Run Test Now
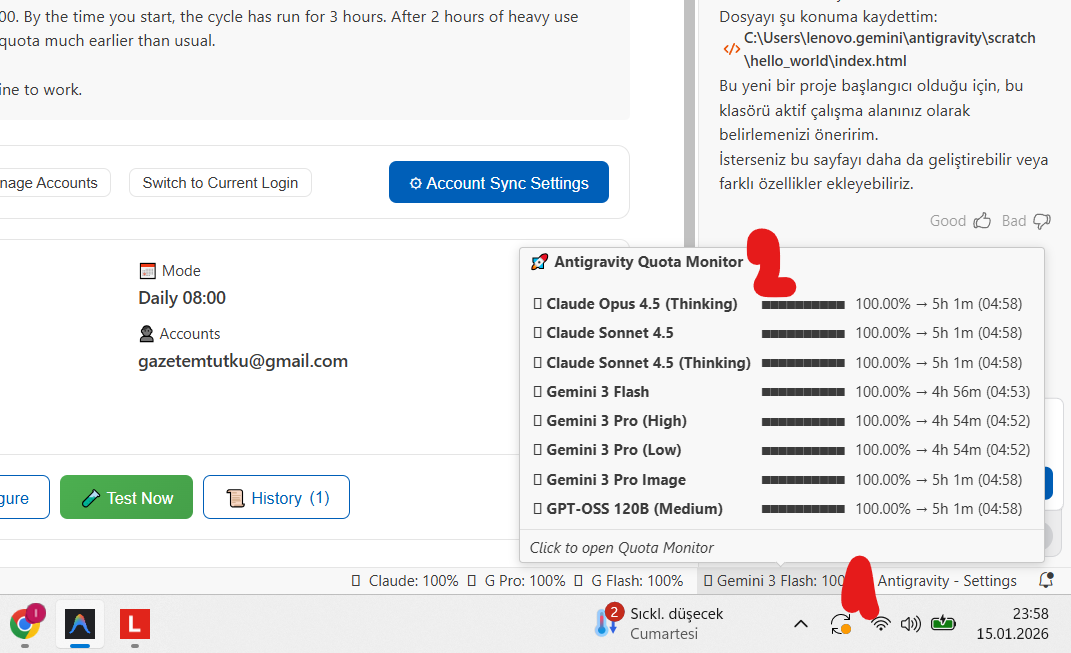1071x653 pixels. (x=126, y=497)
